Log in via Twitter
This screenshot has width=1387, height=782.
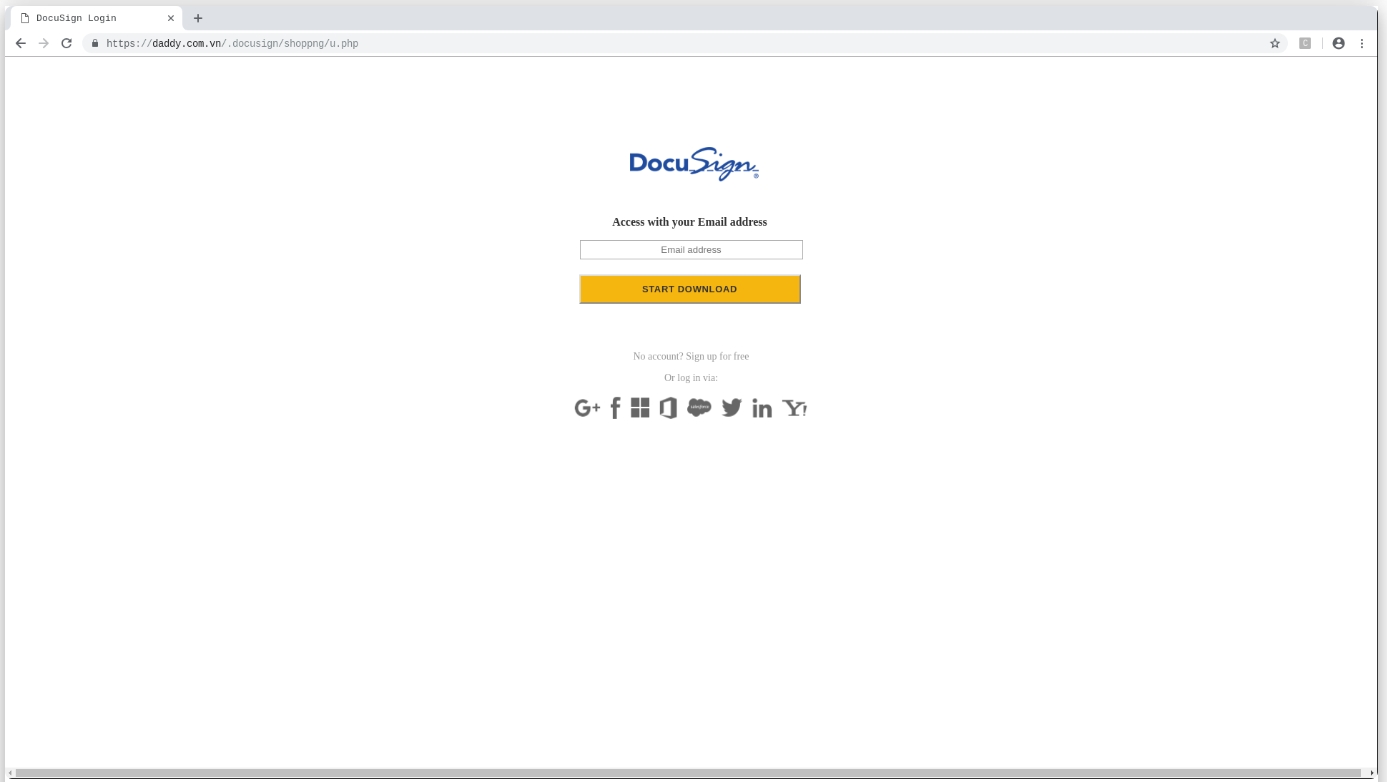[x=731, y=408]
